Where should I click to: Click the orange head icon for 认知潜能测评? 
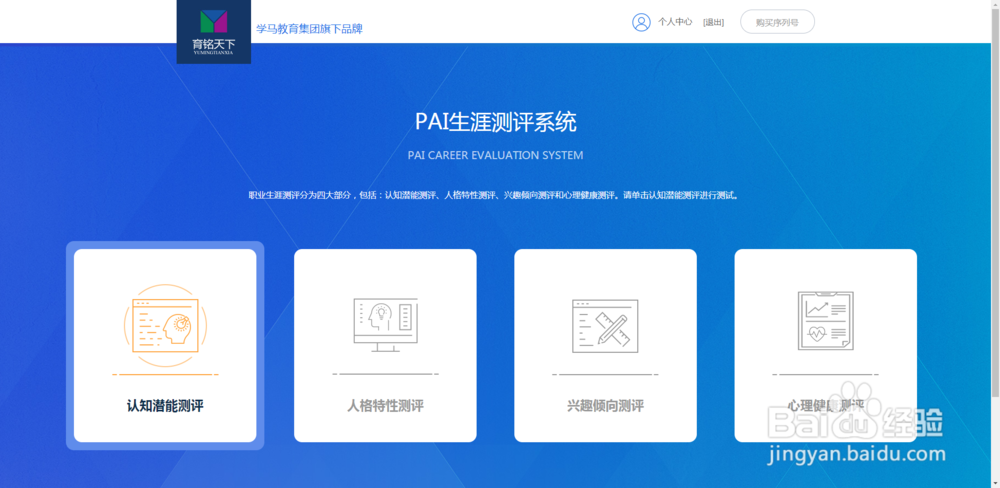tap(165, 325)
